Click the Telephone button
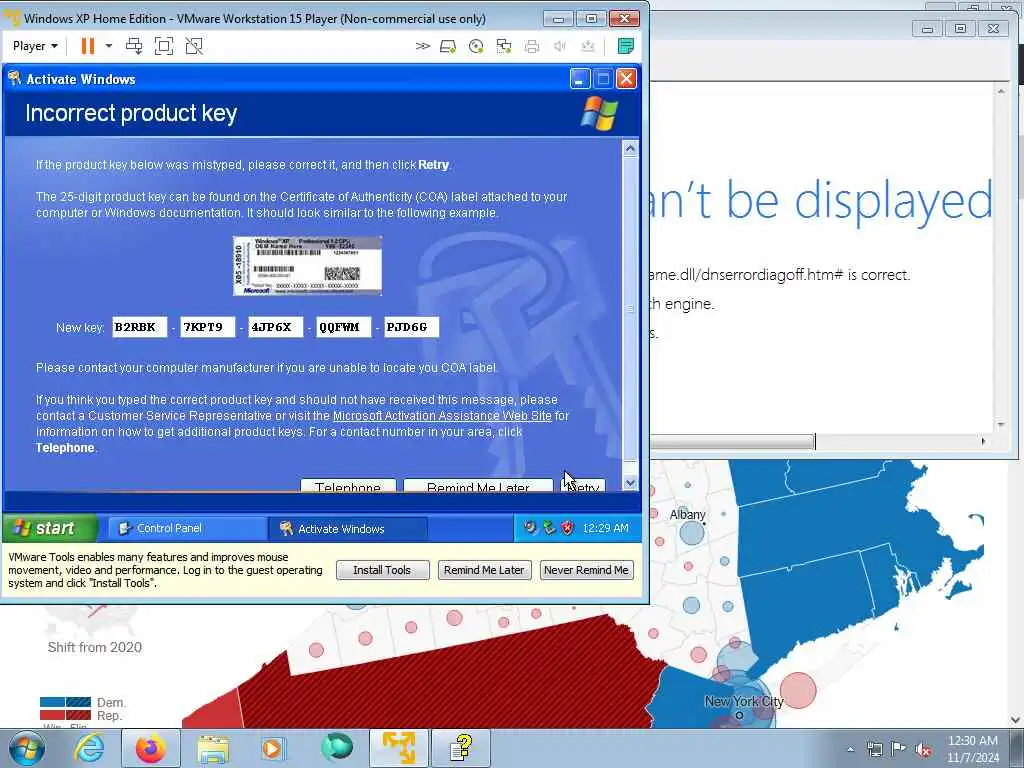 (348, 487)
